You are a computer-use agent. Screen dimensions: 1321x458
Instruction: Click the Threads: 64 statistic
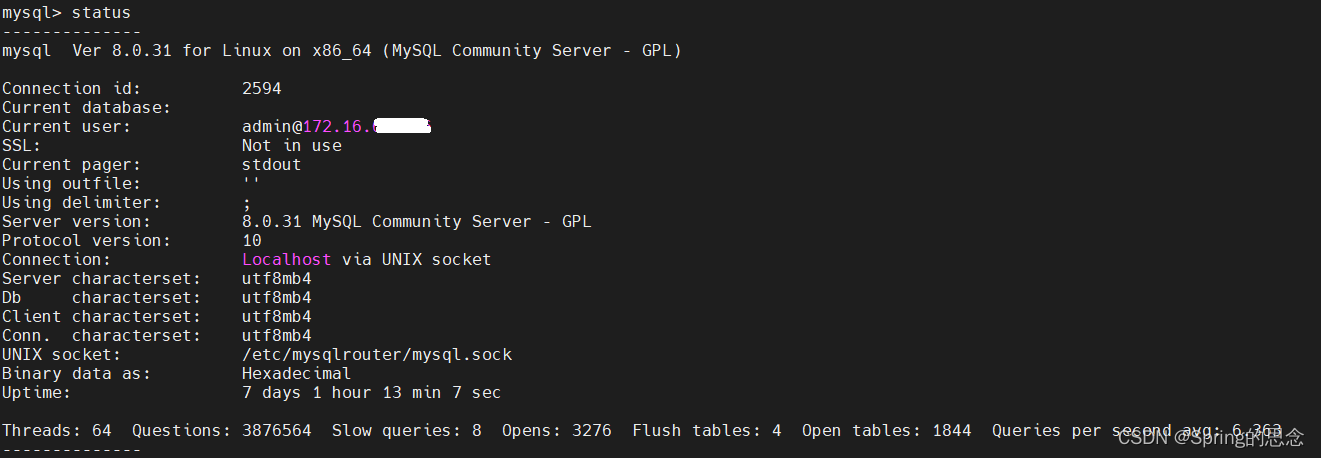coord(57,430)
